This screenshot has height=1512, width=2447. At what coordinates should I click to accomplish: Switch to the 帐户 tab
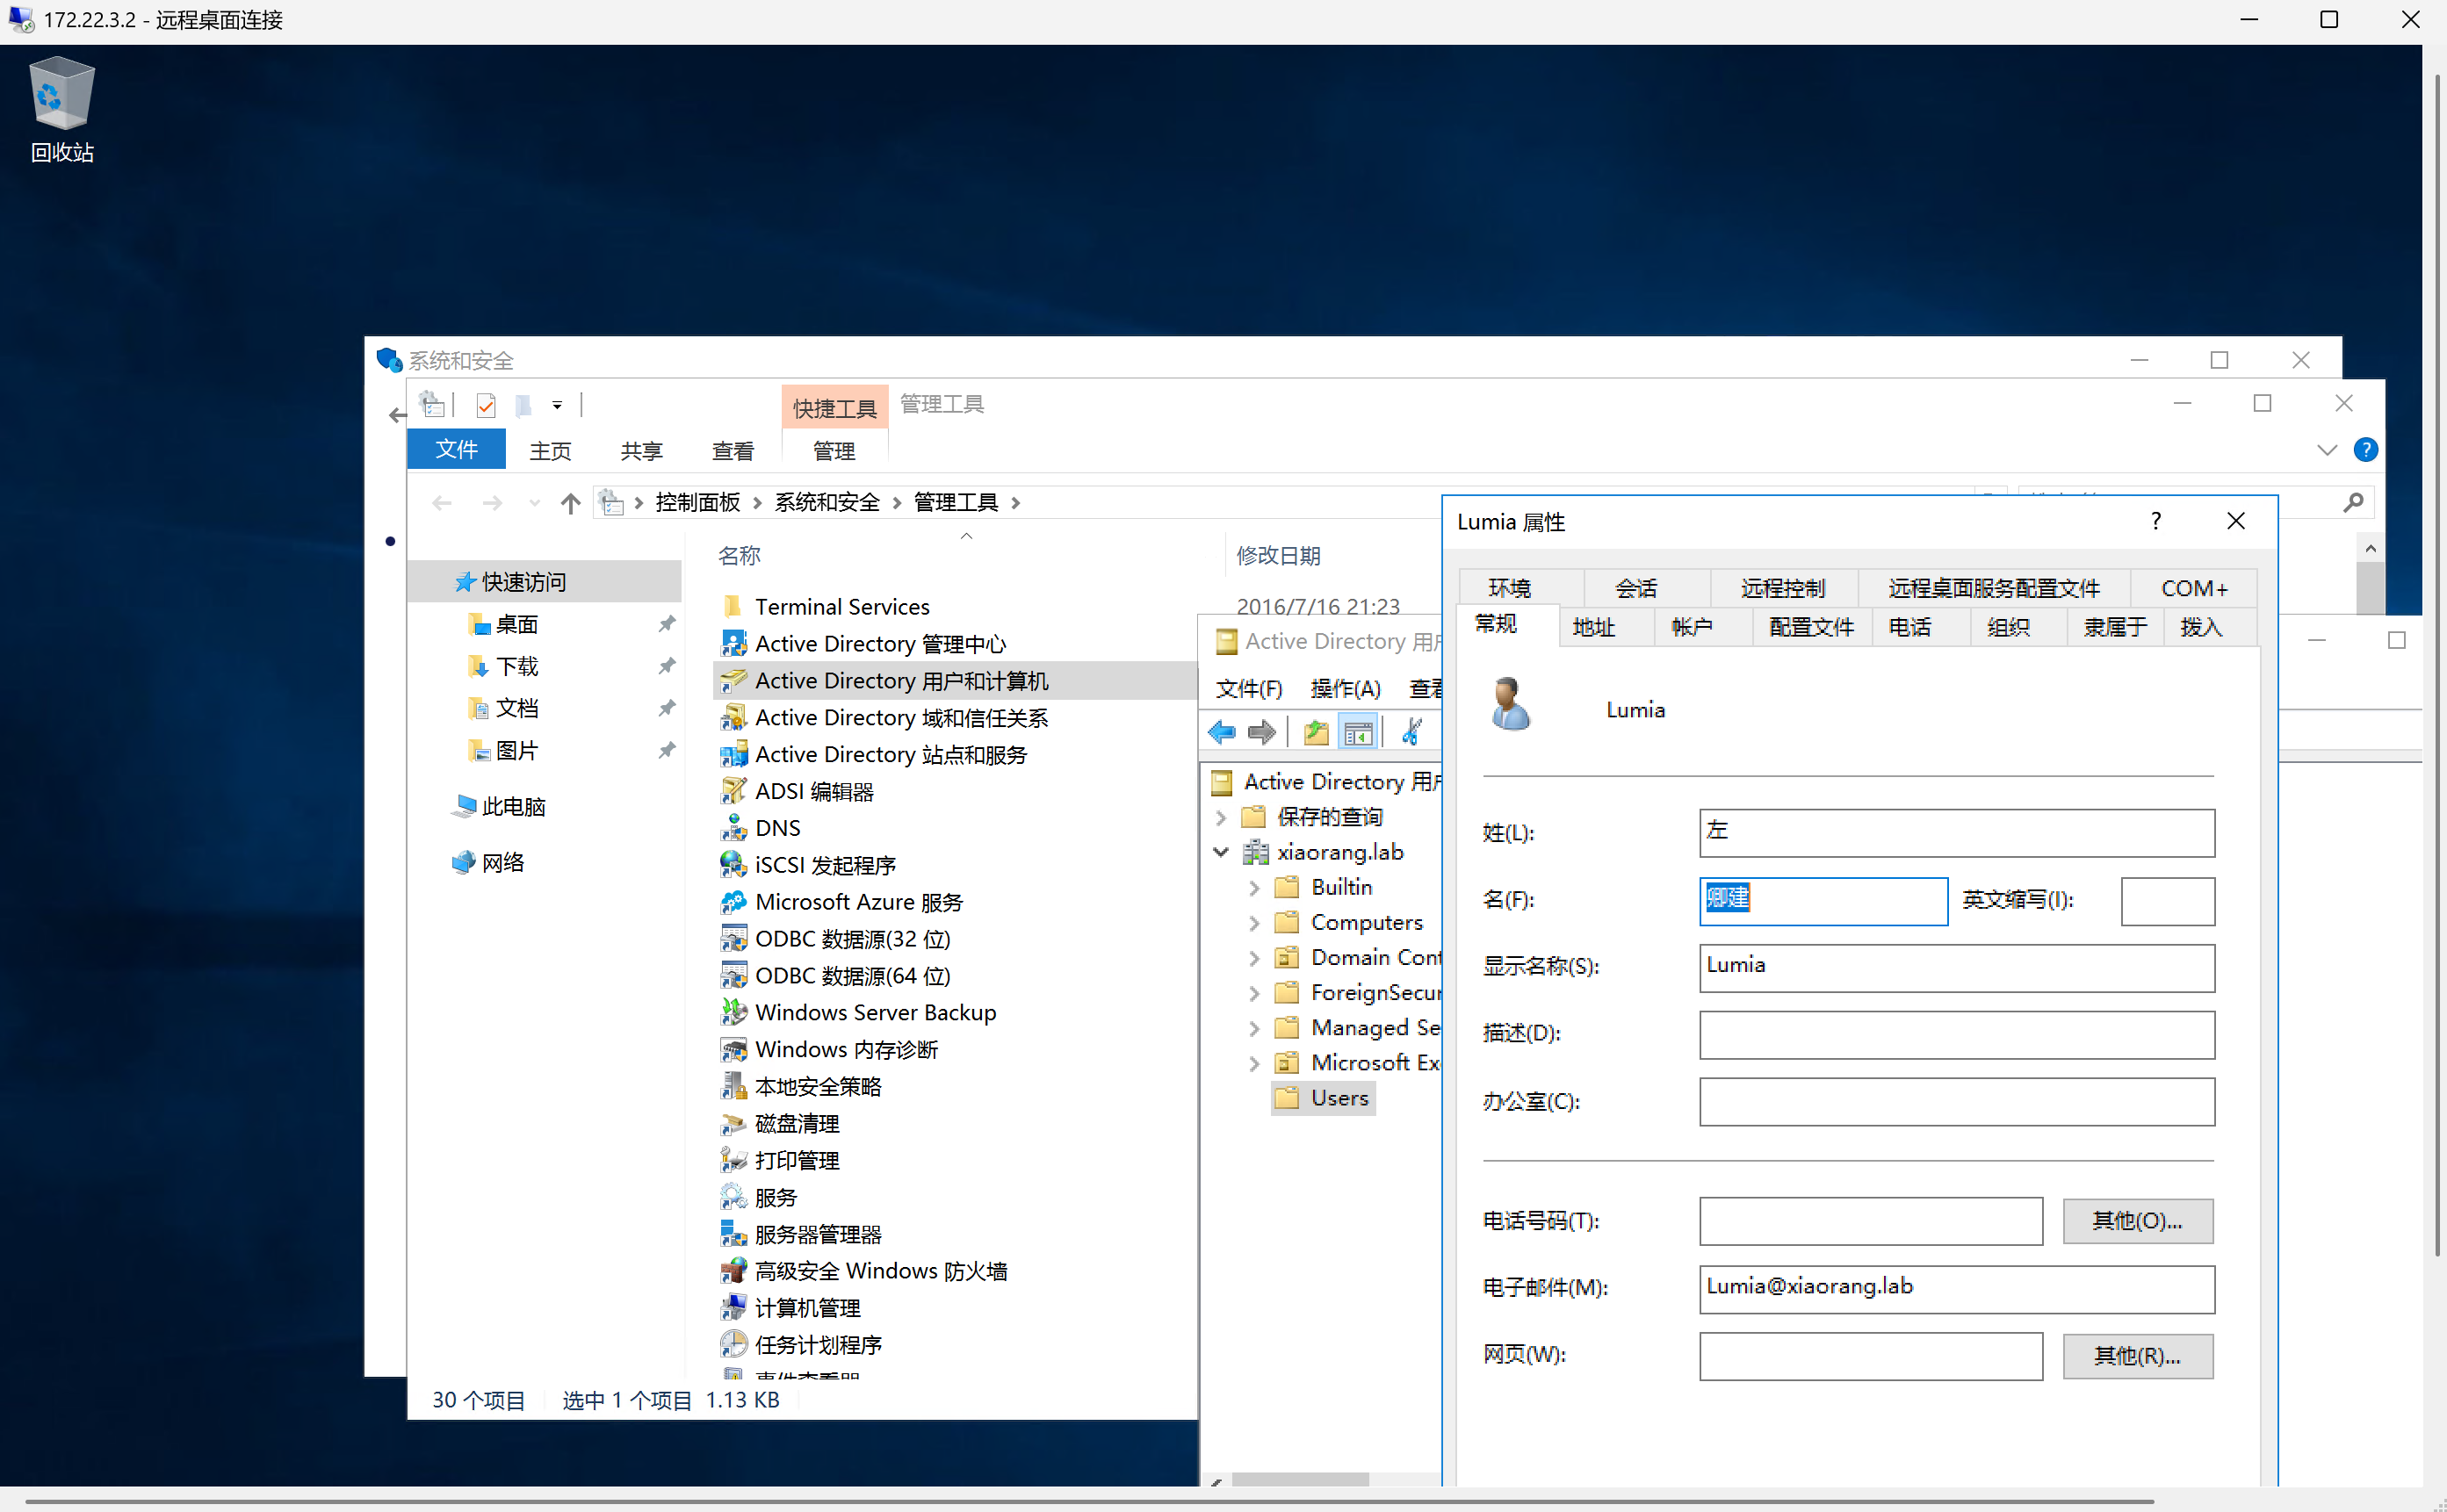pos(1691,627)
